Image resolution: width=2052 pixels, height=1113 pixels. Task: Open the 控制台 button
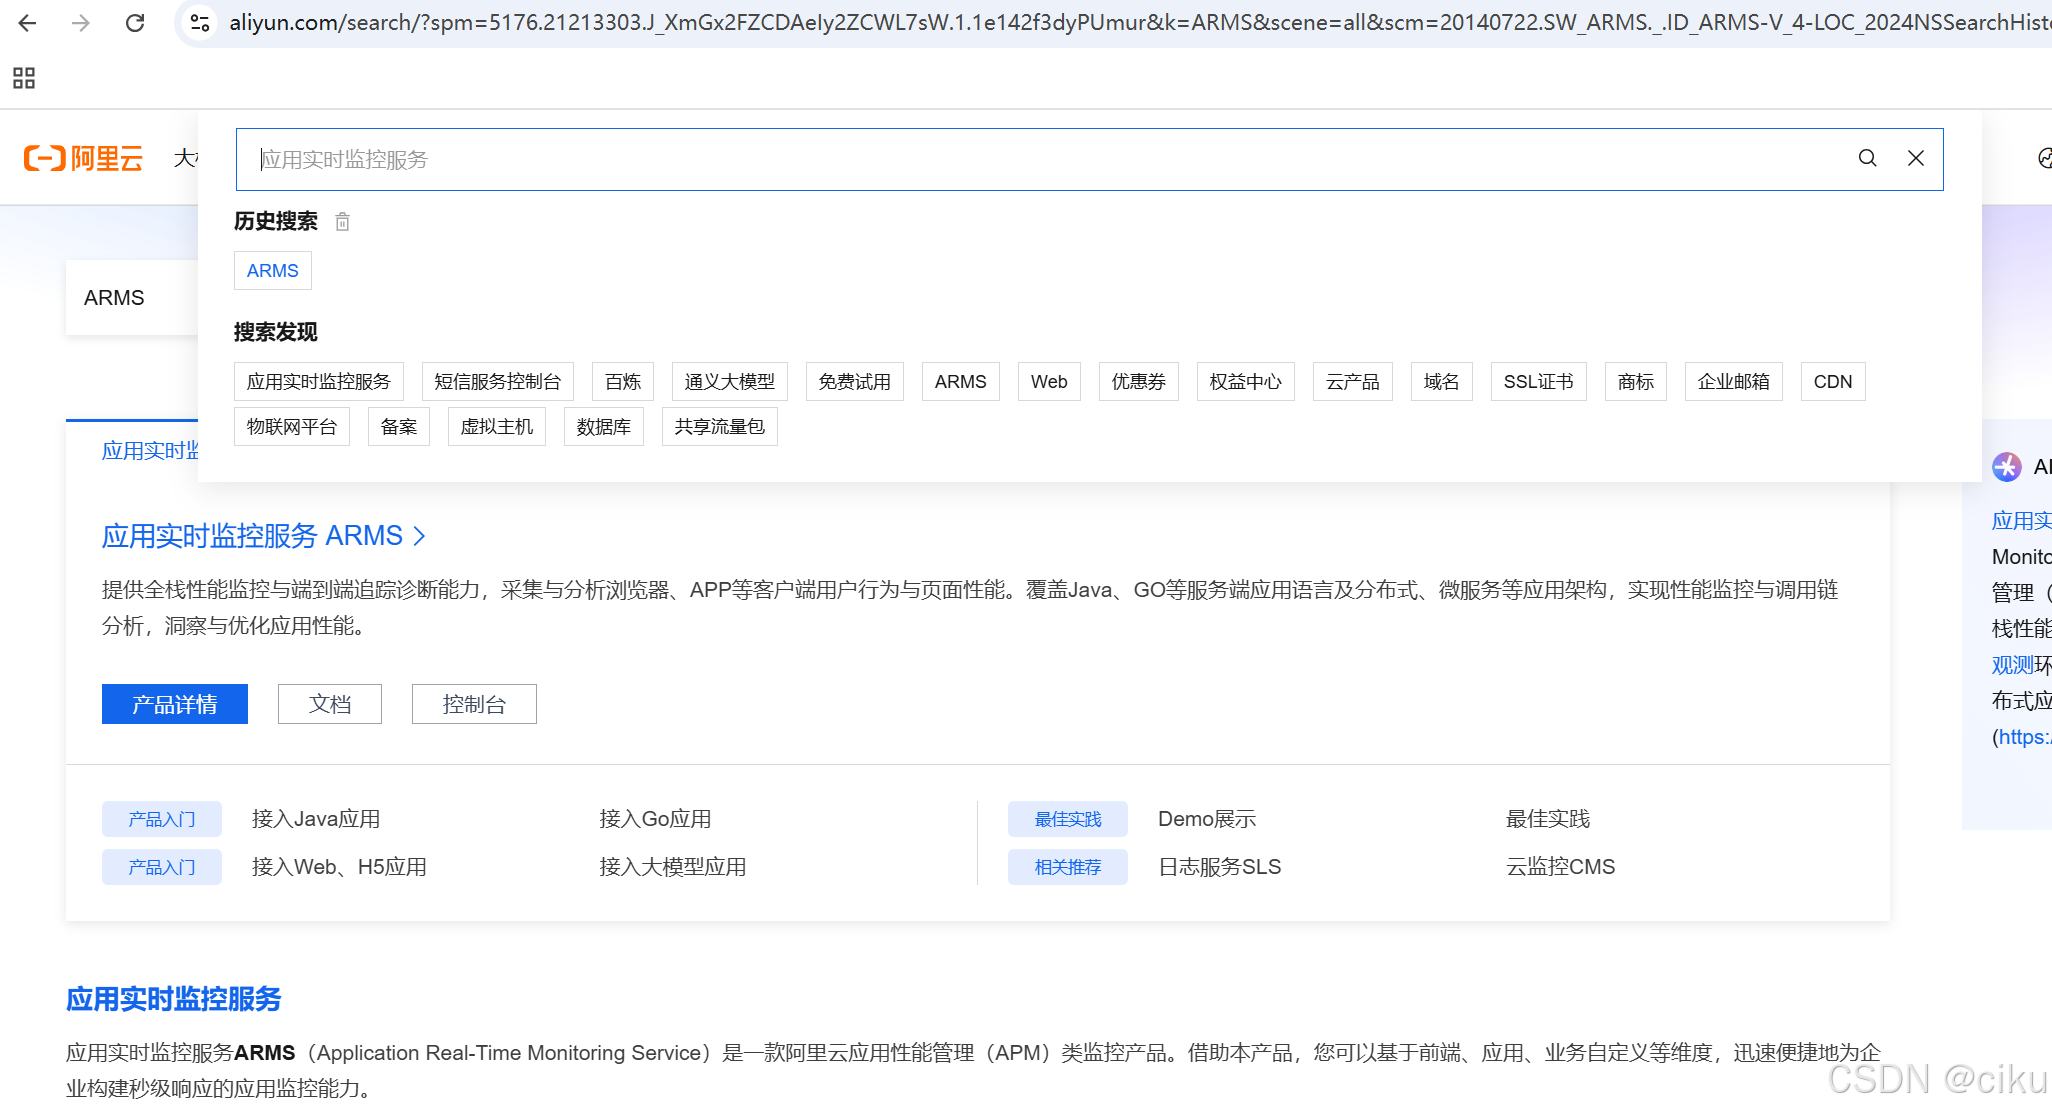[x=474, y=704]
